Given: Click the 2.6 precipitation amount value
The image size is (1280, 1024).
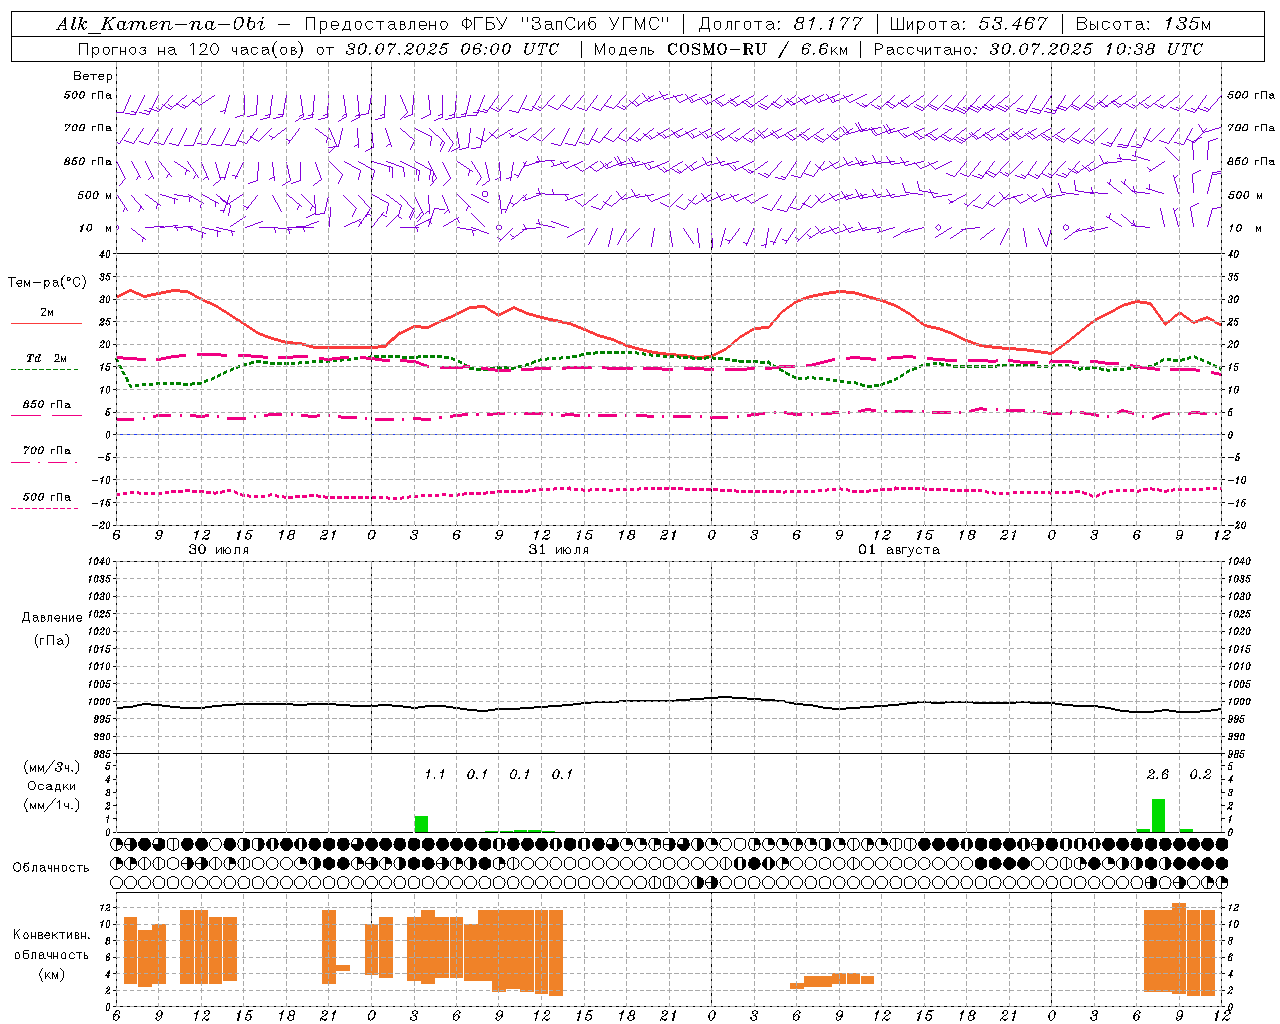Looking at the screenshot, I should [x=1158, y=775].
